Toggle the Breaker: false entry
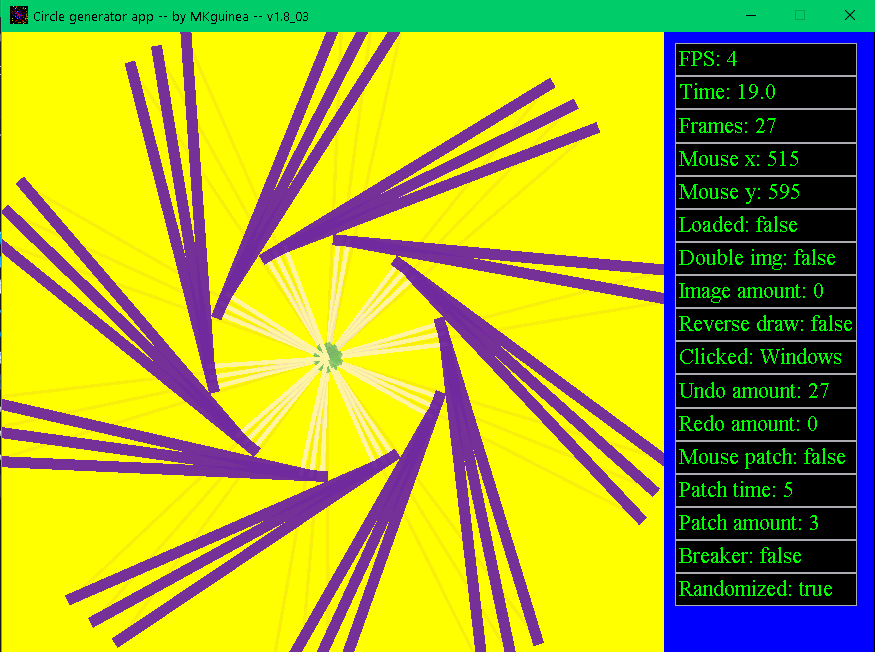This screenshot has height=652, width=875. 766,556
